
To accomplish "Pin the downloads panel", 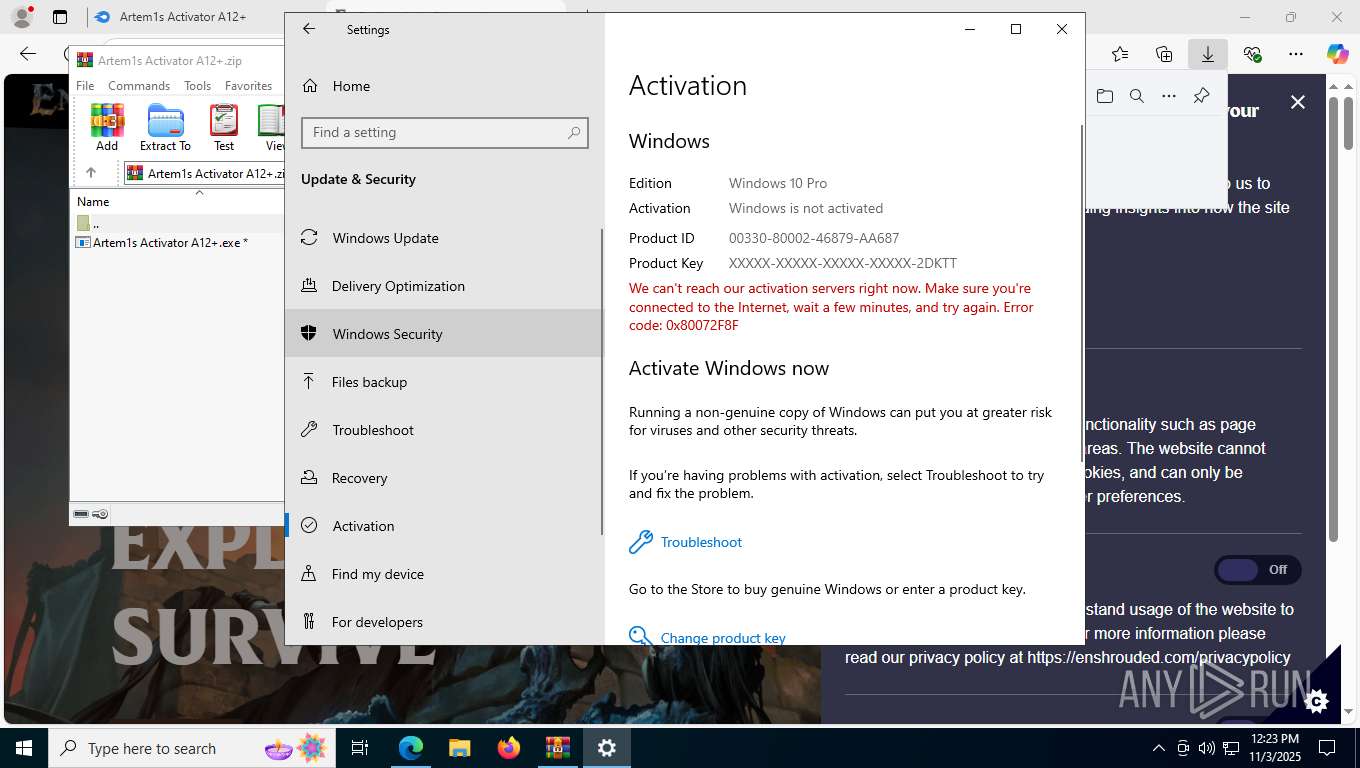I will 1202,96.
